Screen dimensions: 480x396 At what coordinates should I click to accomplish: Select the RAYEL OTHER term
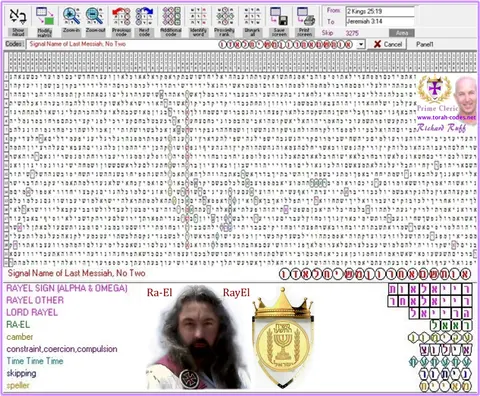point(35,300)
